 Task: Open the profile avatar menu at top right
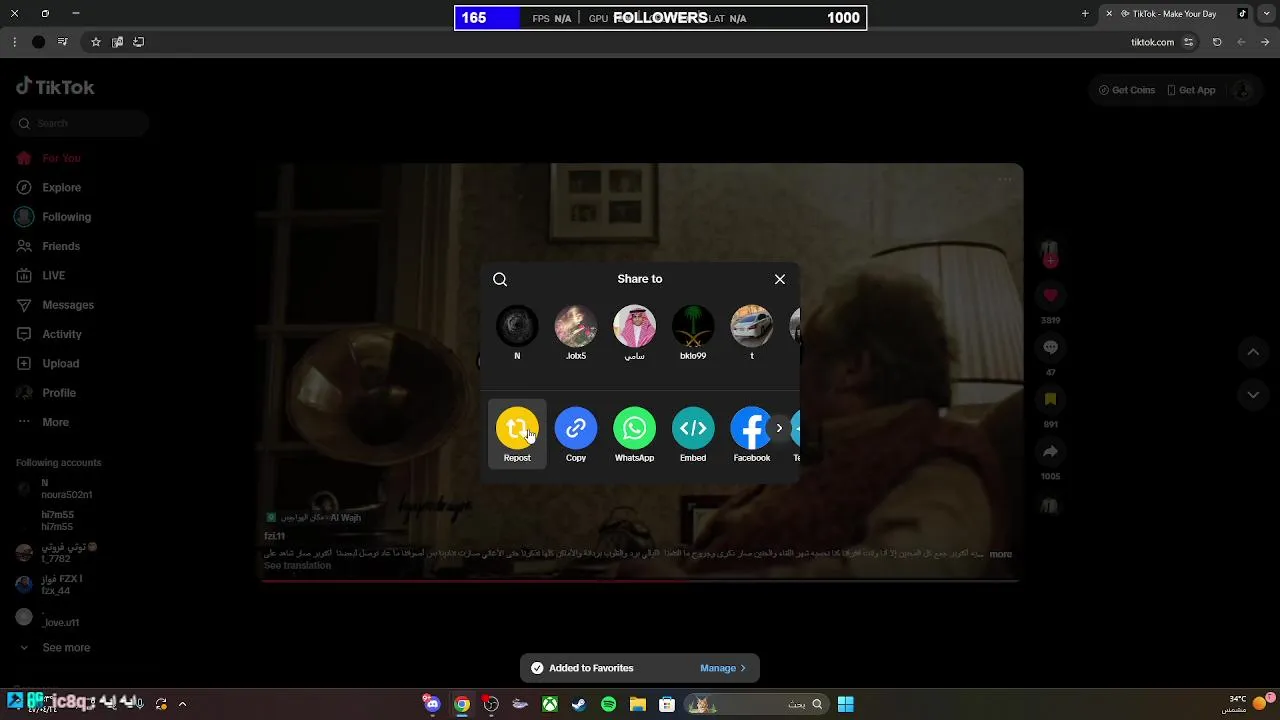pyautogui.click(x=1243, y=90)
